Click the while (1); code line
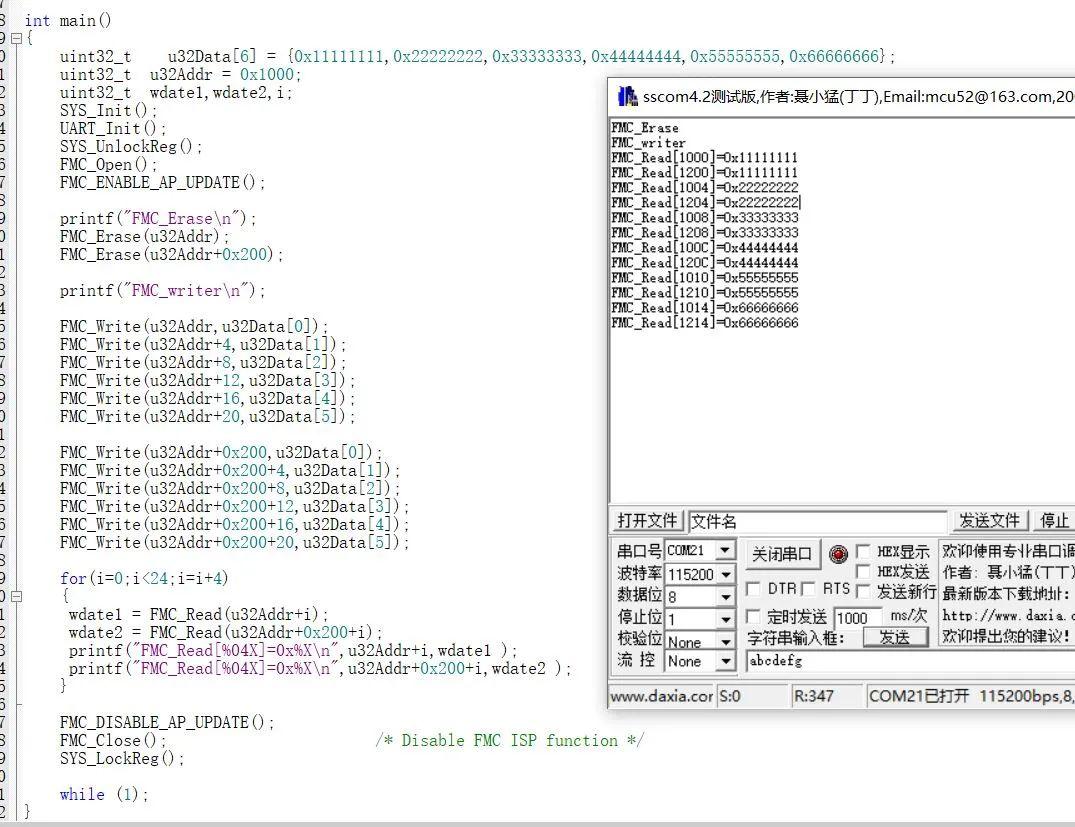The height and width of the screenshot is (827, 1075). click(x=104, y=794)
